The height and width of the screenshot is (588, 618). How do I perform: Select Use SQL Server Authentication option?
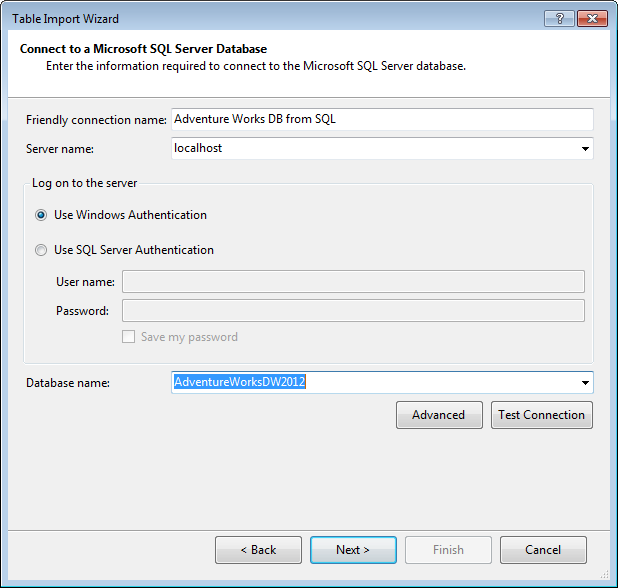click(41, 250)
